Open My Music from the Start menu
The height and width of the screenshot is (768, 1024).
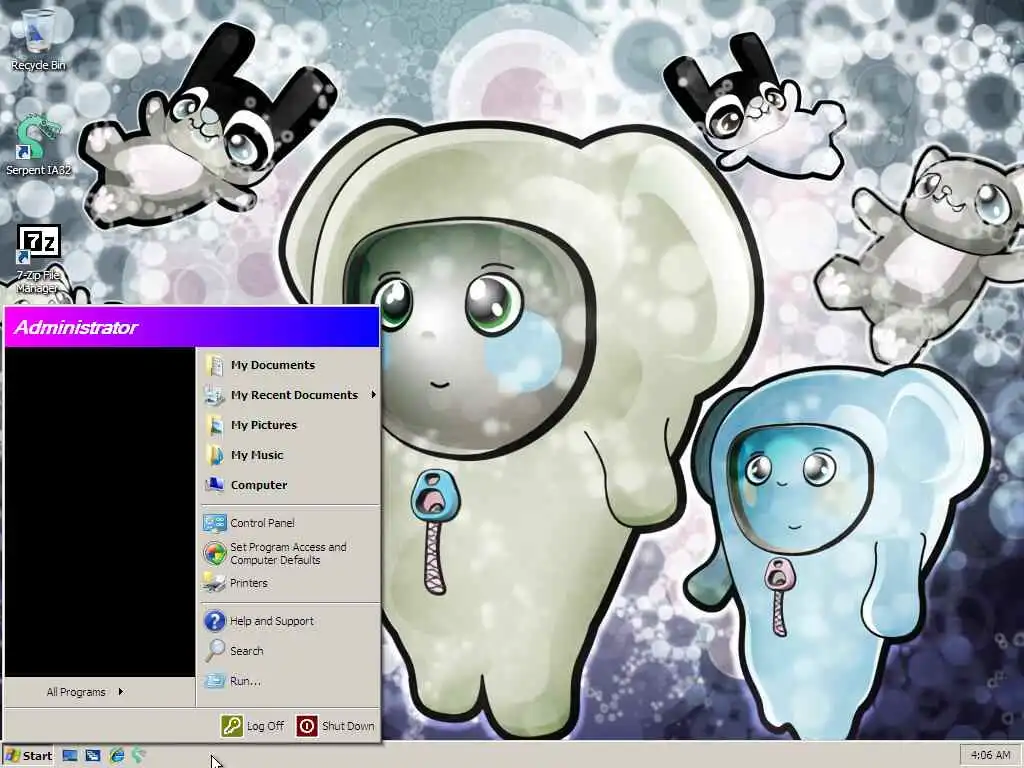click(289, 455)
